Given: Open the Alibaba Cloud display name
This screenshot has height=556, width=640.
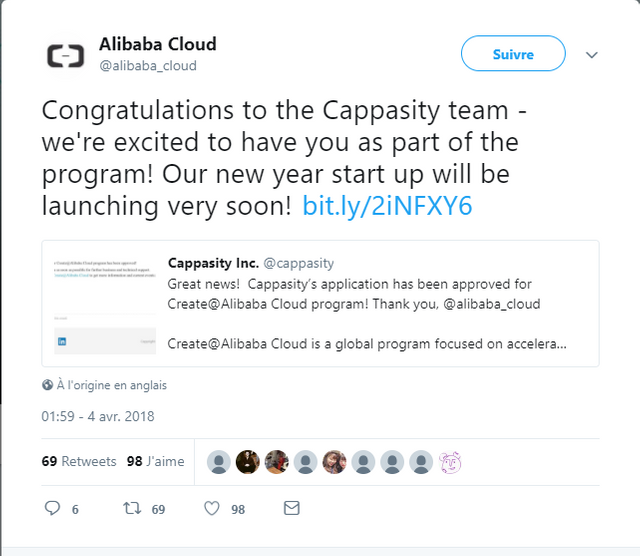Looking at the screenshot, I should pos(158,44).
